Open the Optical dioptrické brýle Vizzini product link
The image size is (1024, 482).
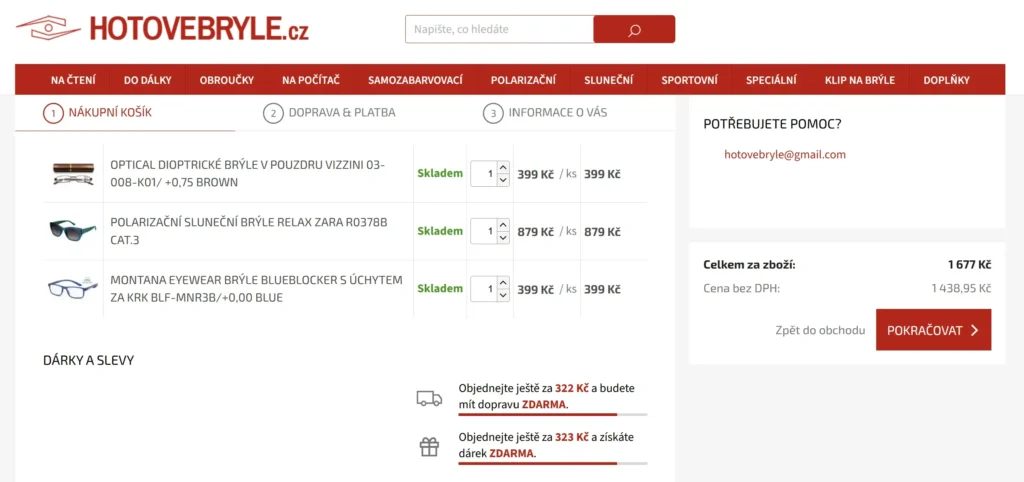click(x=248, y=174)
